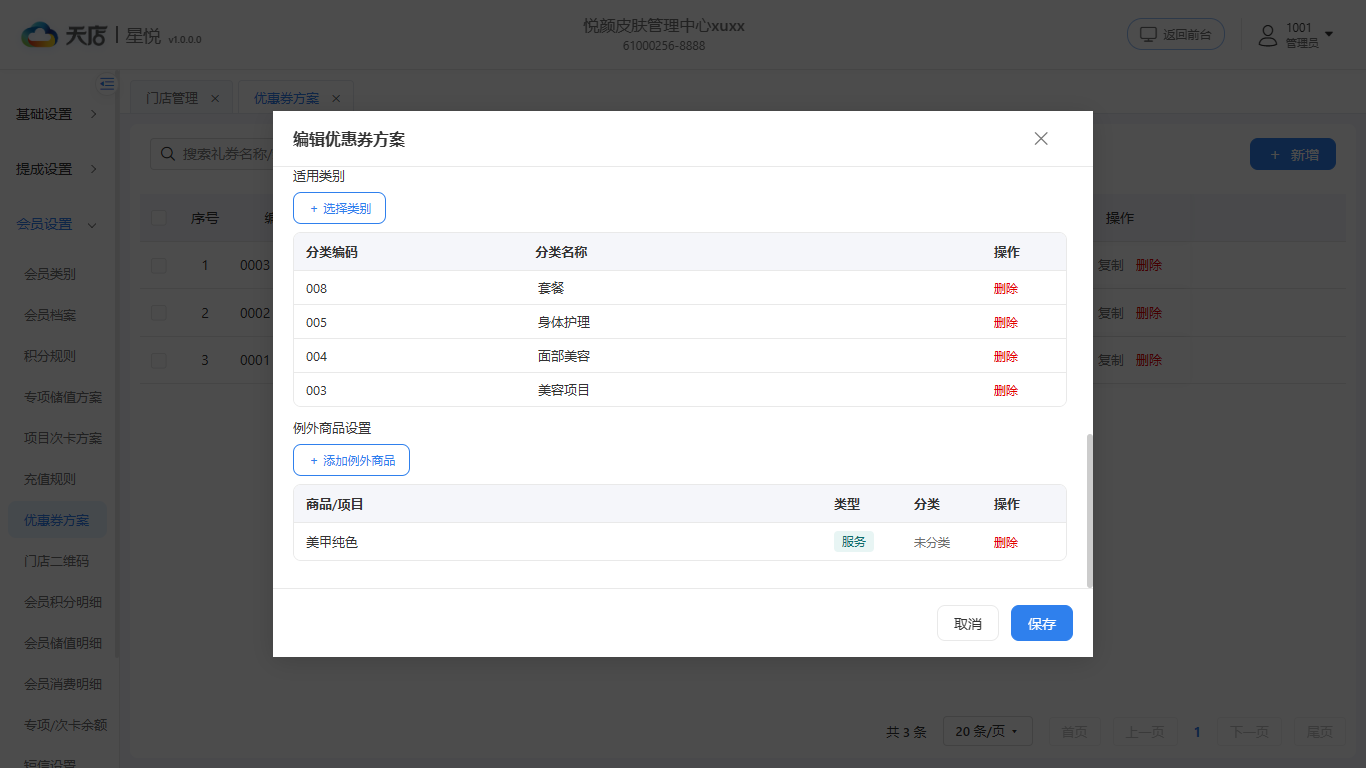This screenshot has width=1366, height=768.
Task: Open 门店二维码 in the sidebar
Action: pyautogui.click(x=57, y=561)
